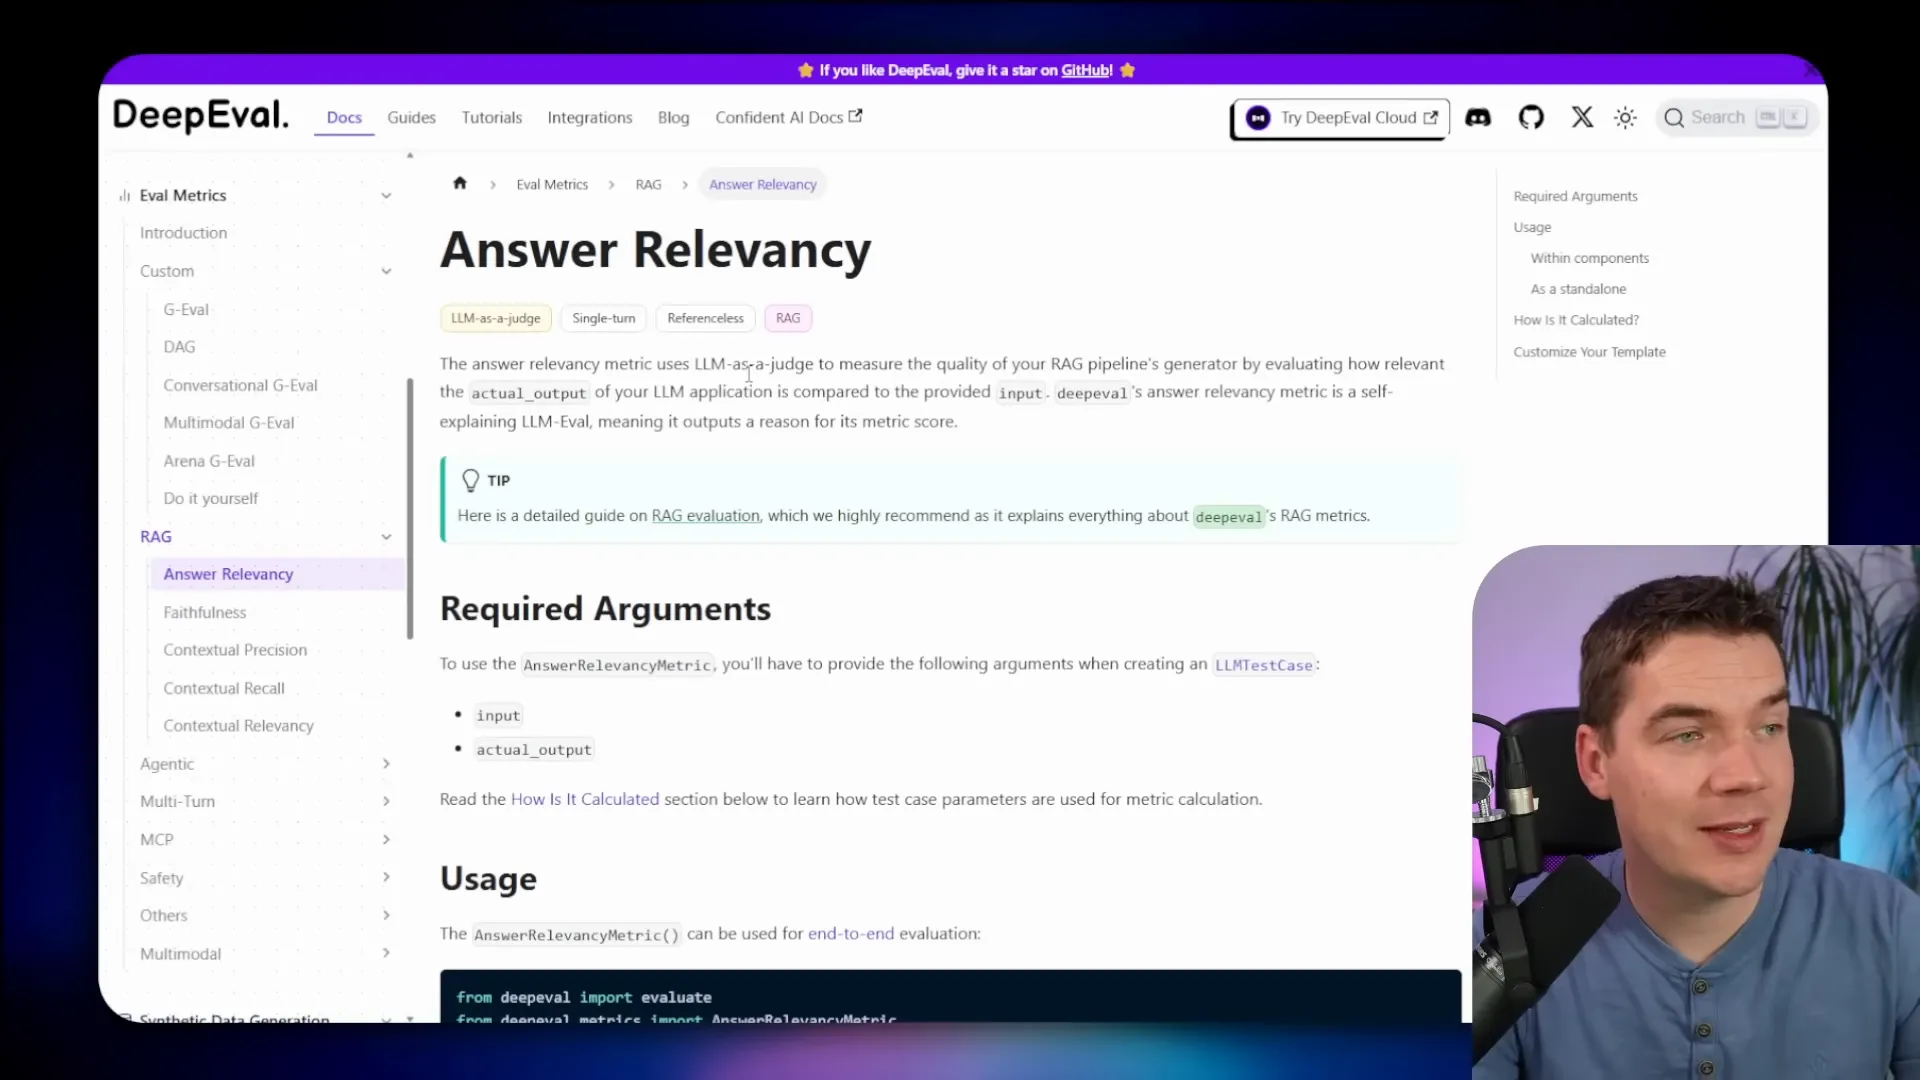Expand the Multi-Turn category chevron
Screen dimensions: 1920x1080
coord(386,802)
